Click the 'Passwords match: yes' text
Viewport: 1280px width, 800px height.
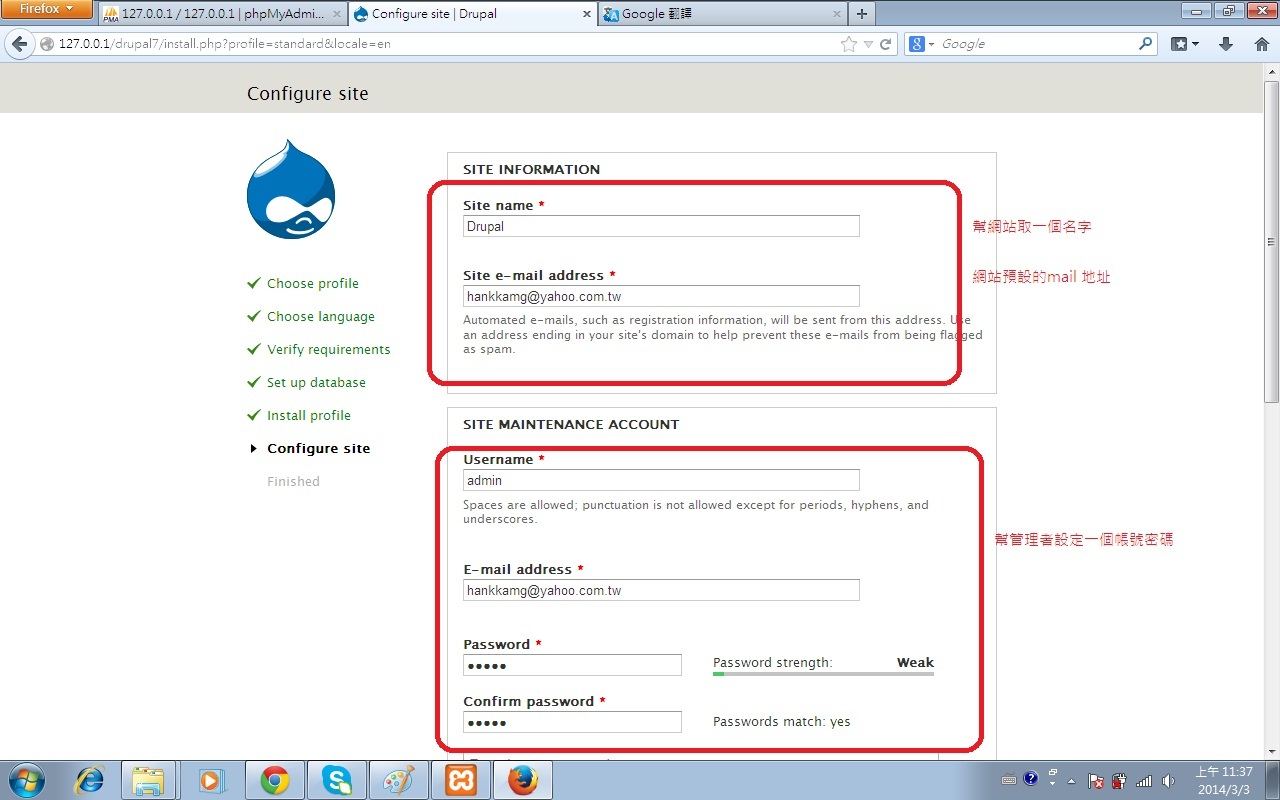pos(781,721)
